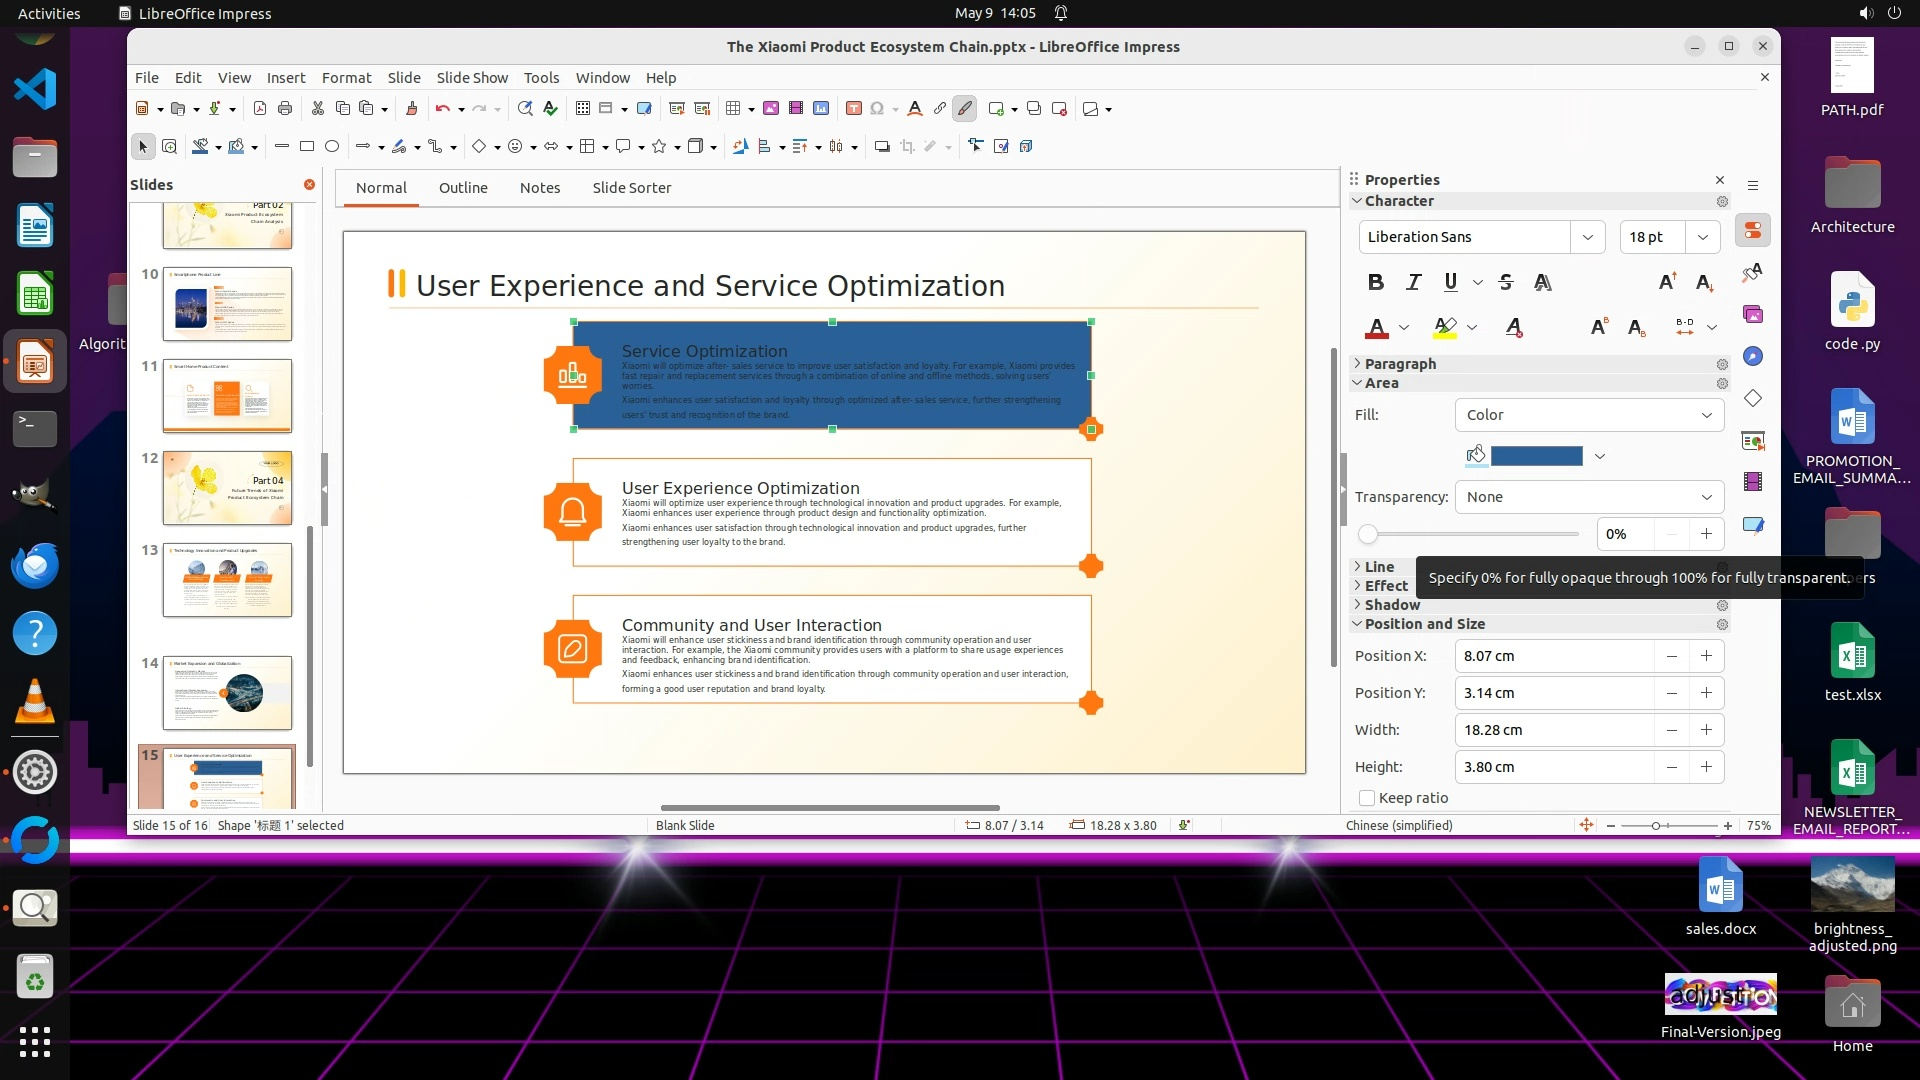Image resolution: width=1920 pixels, height=1080 pixels.
Task: Open the Gallery deck in sidebar
Action: click(1753, 315)
